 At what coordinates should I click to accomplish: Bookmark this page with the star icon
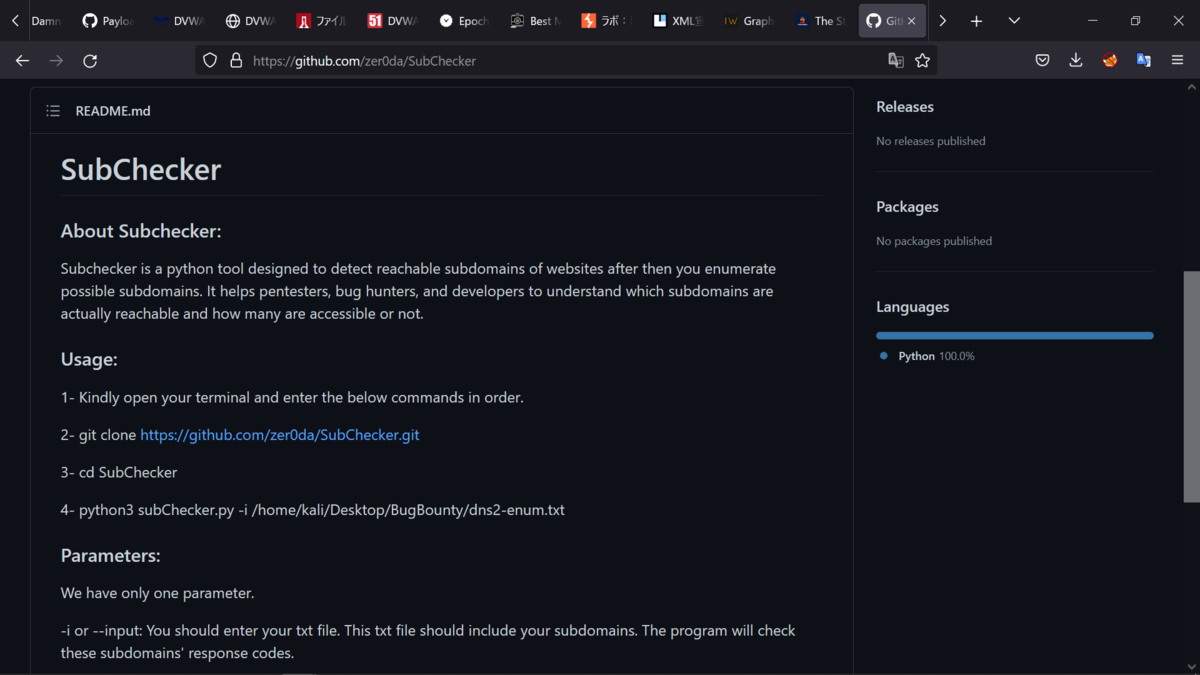click(922, 61)
